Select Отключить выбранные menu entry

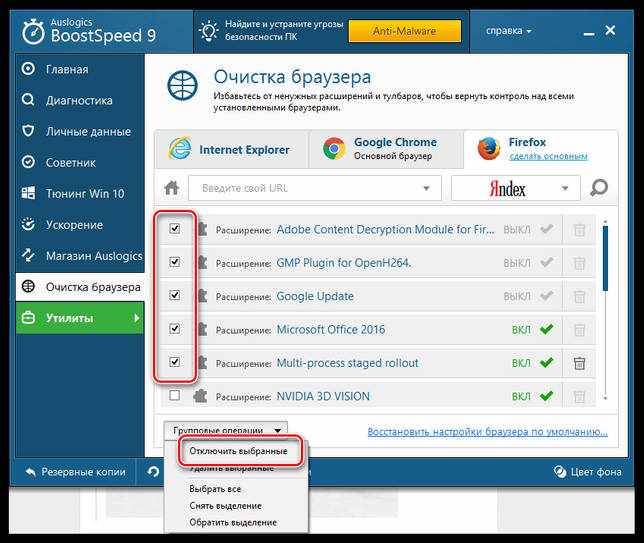238,451
